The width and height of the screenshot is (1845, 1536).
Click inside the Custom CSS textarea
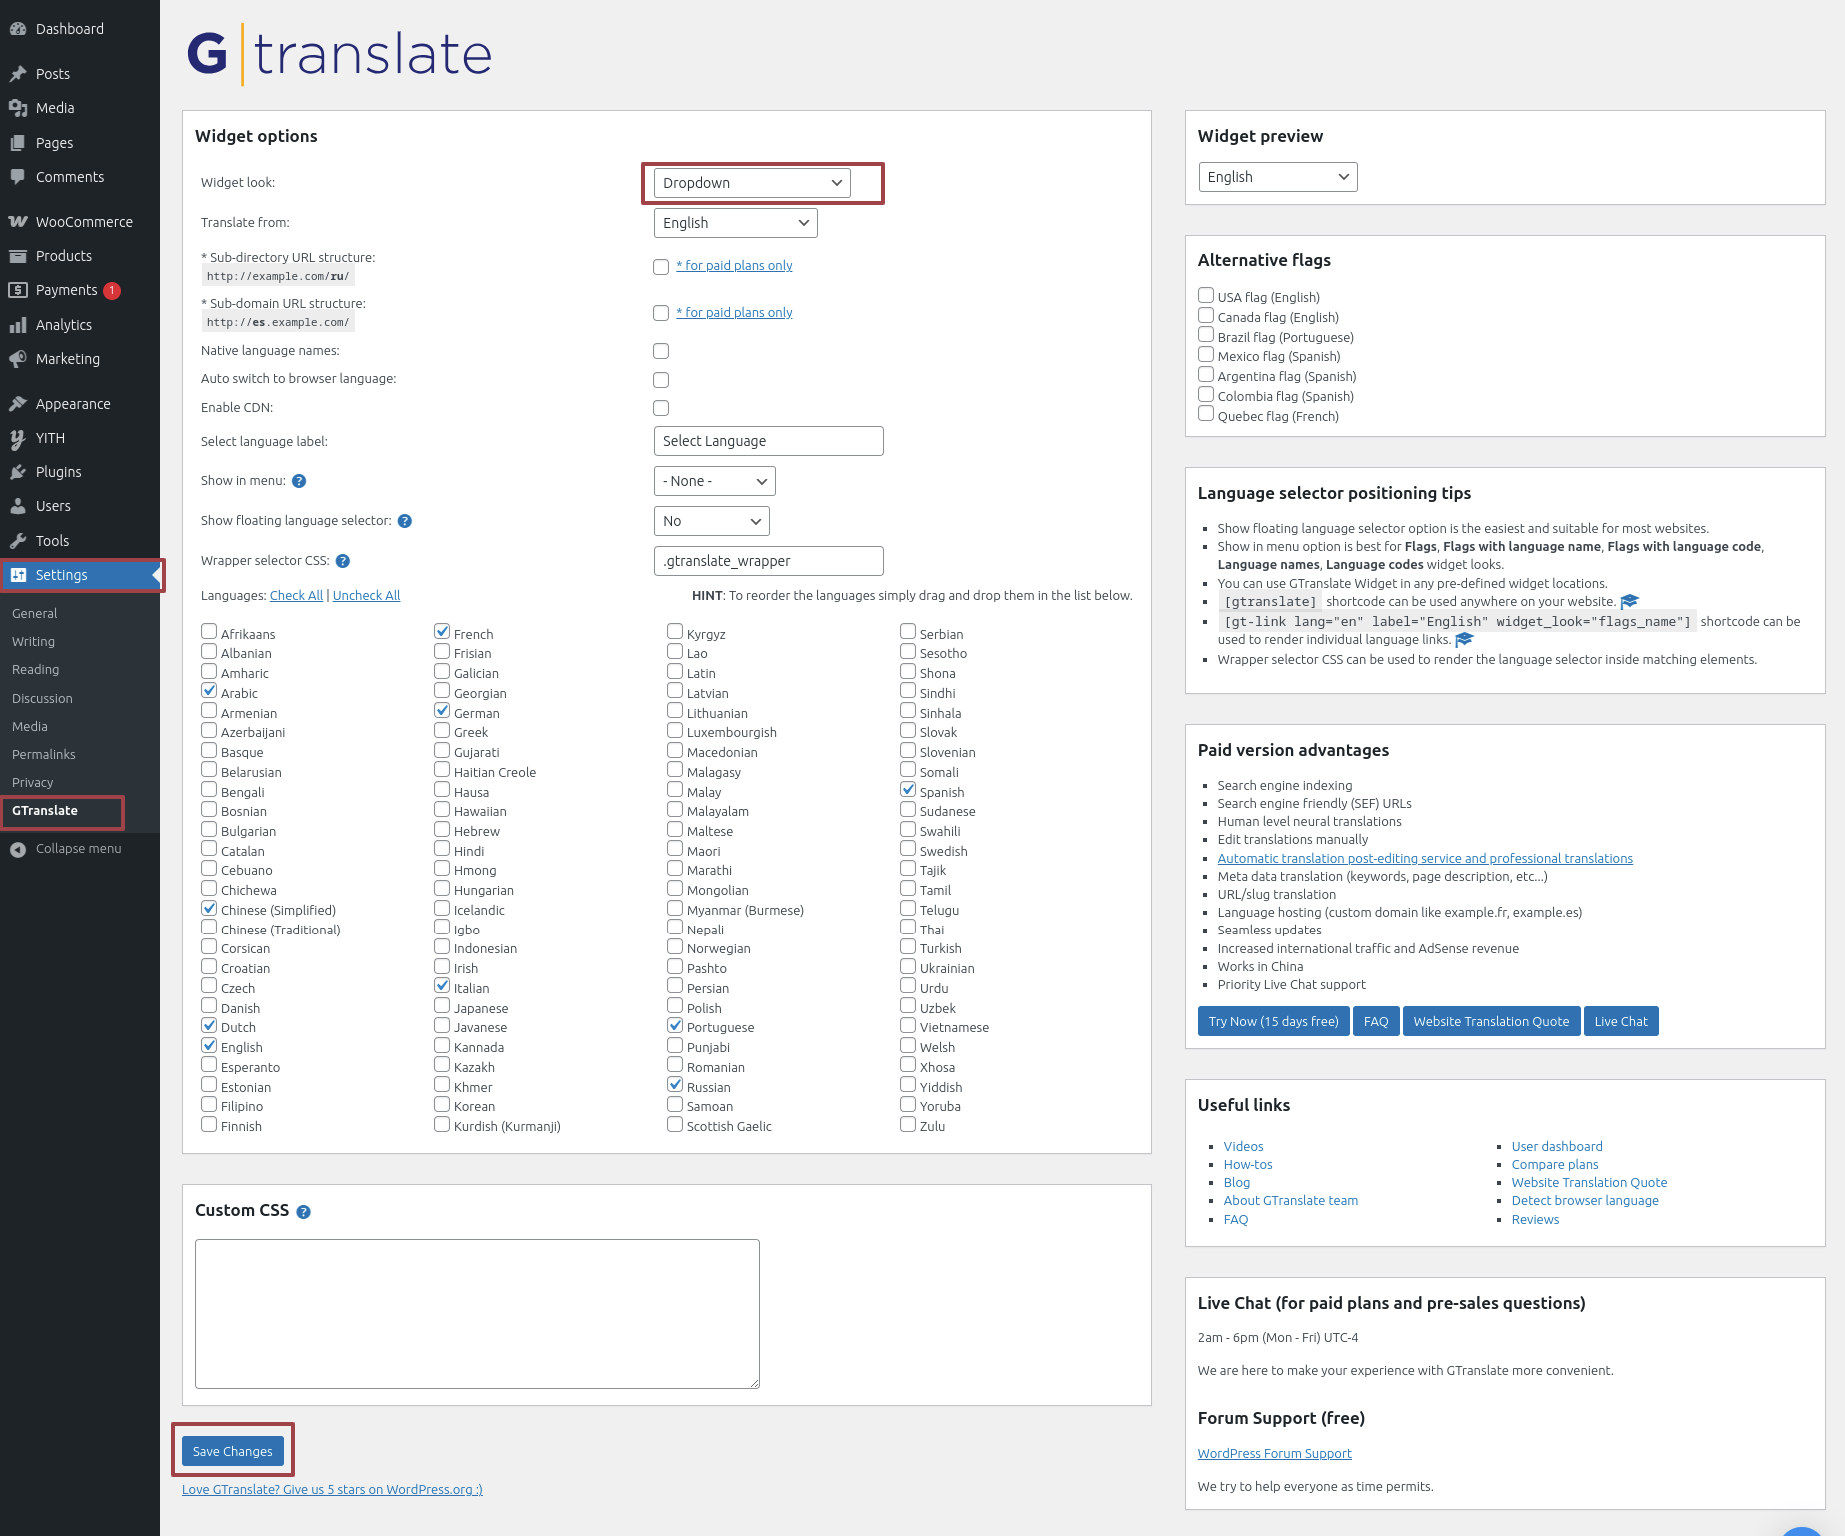click(x=477, y=1314)
